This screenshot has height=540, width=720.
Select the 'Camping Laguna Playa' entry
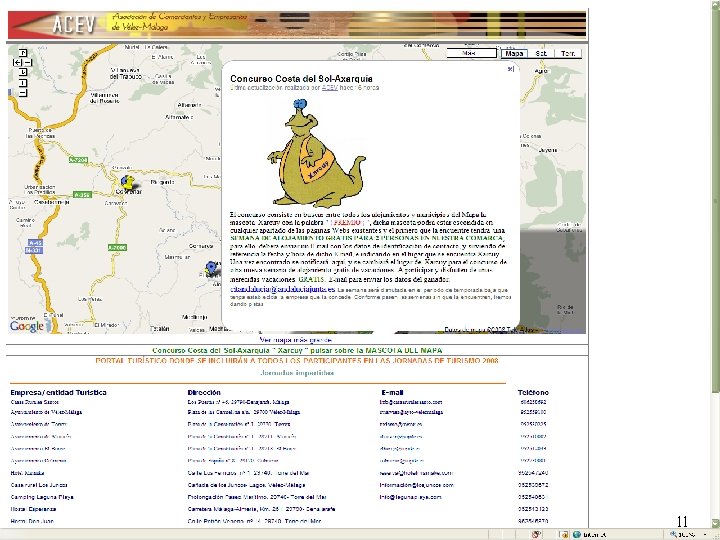[x=42, y=497]
